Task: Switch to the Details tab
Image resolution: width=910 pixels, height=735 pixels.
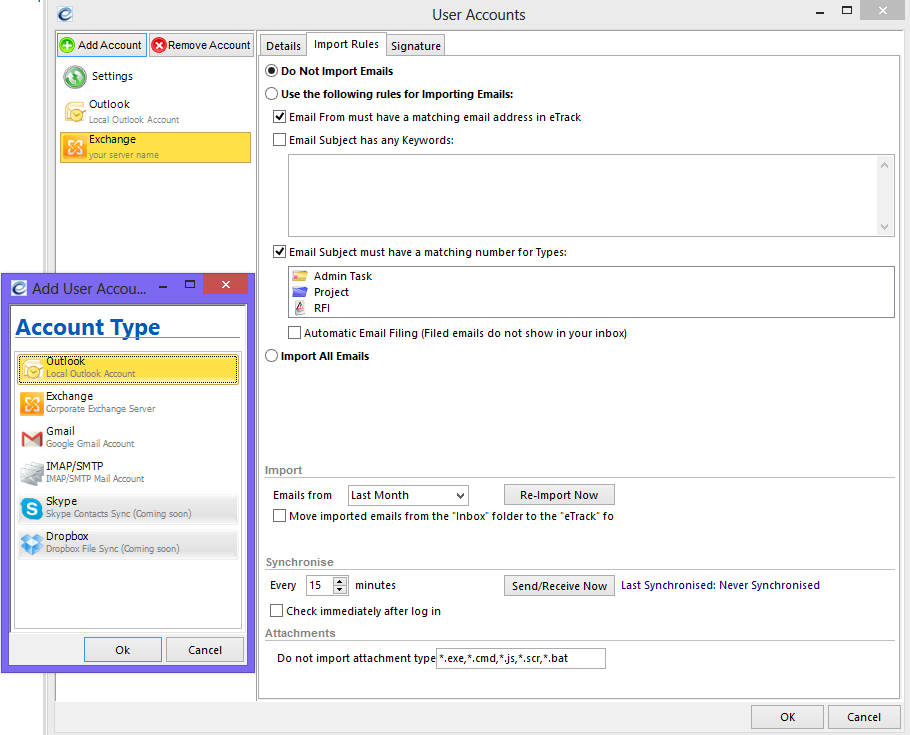Action: point(283,46)
